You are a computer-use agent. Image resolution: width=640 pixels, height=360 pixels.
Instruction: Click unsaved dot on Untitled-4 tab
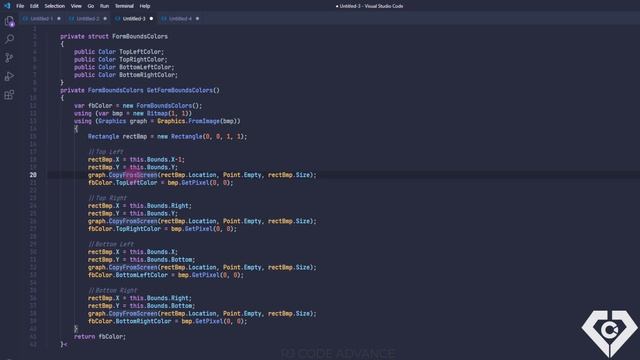coord(198,19)
